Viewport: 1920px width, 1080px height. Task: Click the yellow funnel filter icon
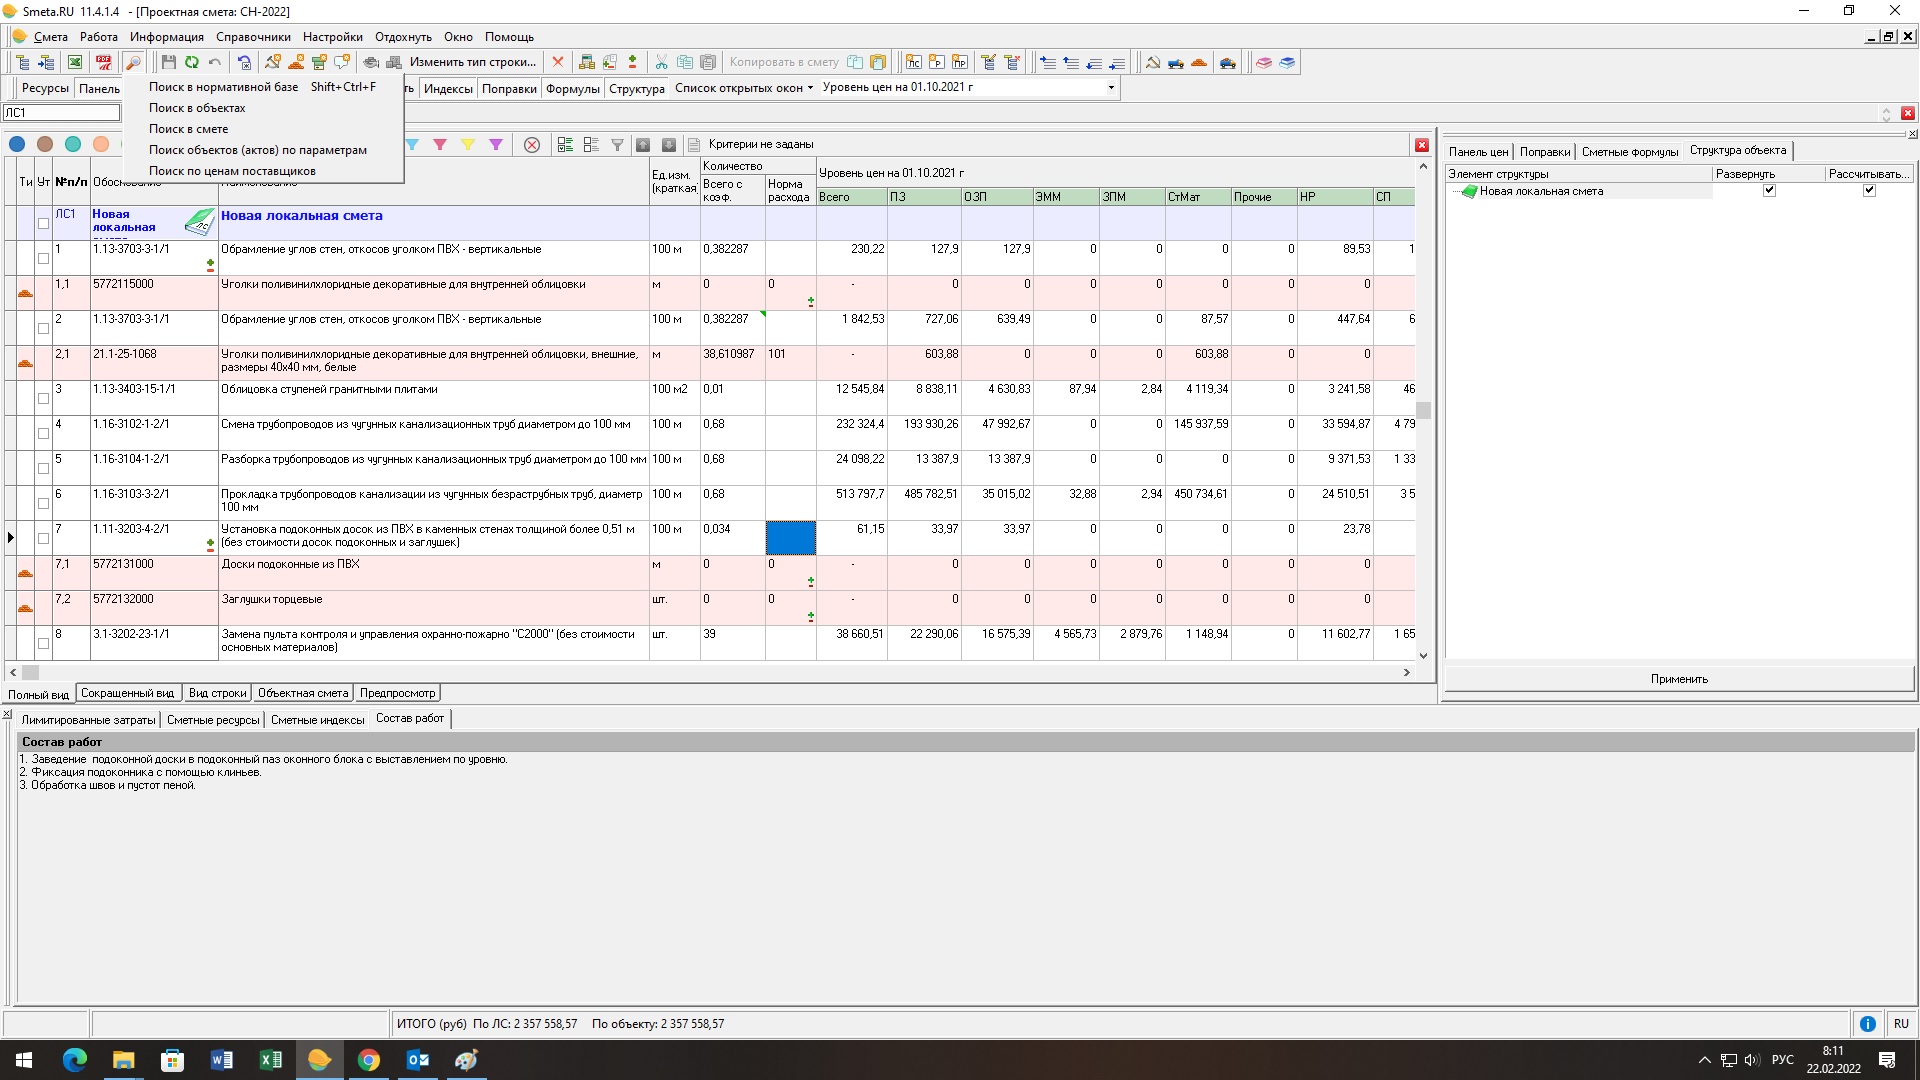[x=468, y=145]
